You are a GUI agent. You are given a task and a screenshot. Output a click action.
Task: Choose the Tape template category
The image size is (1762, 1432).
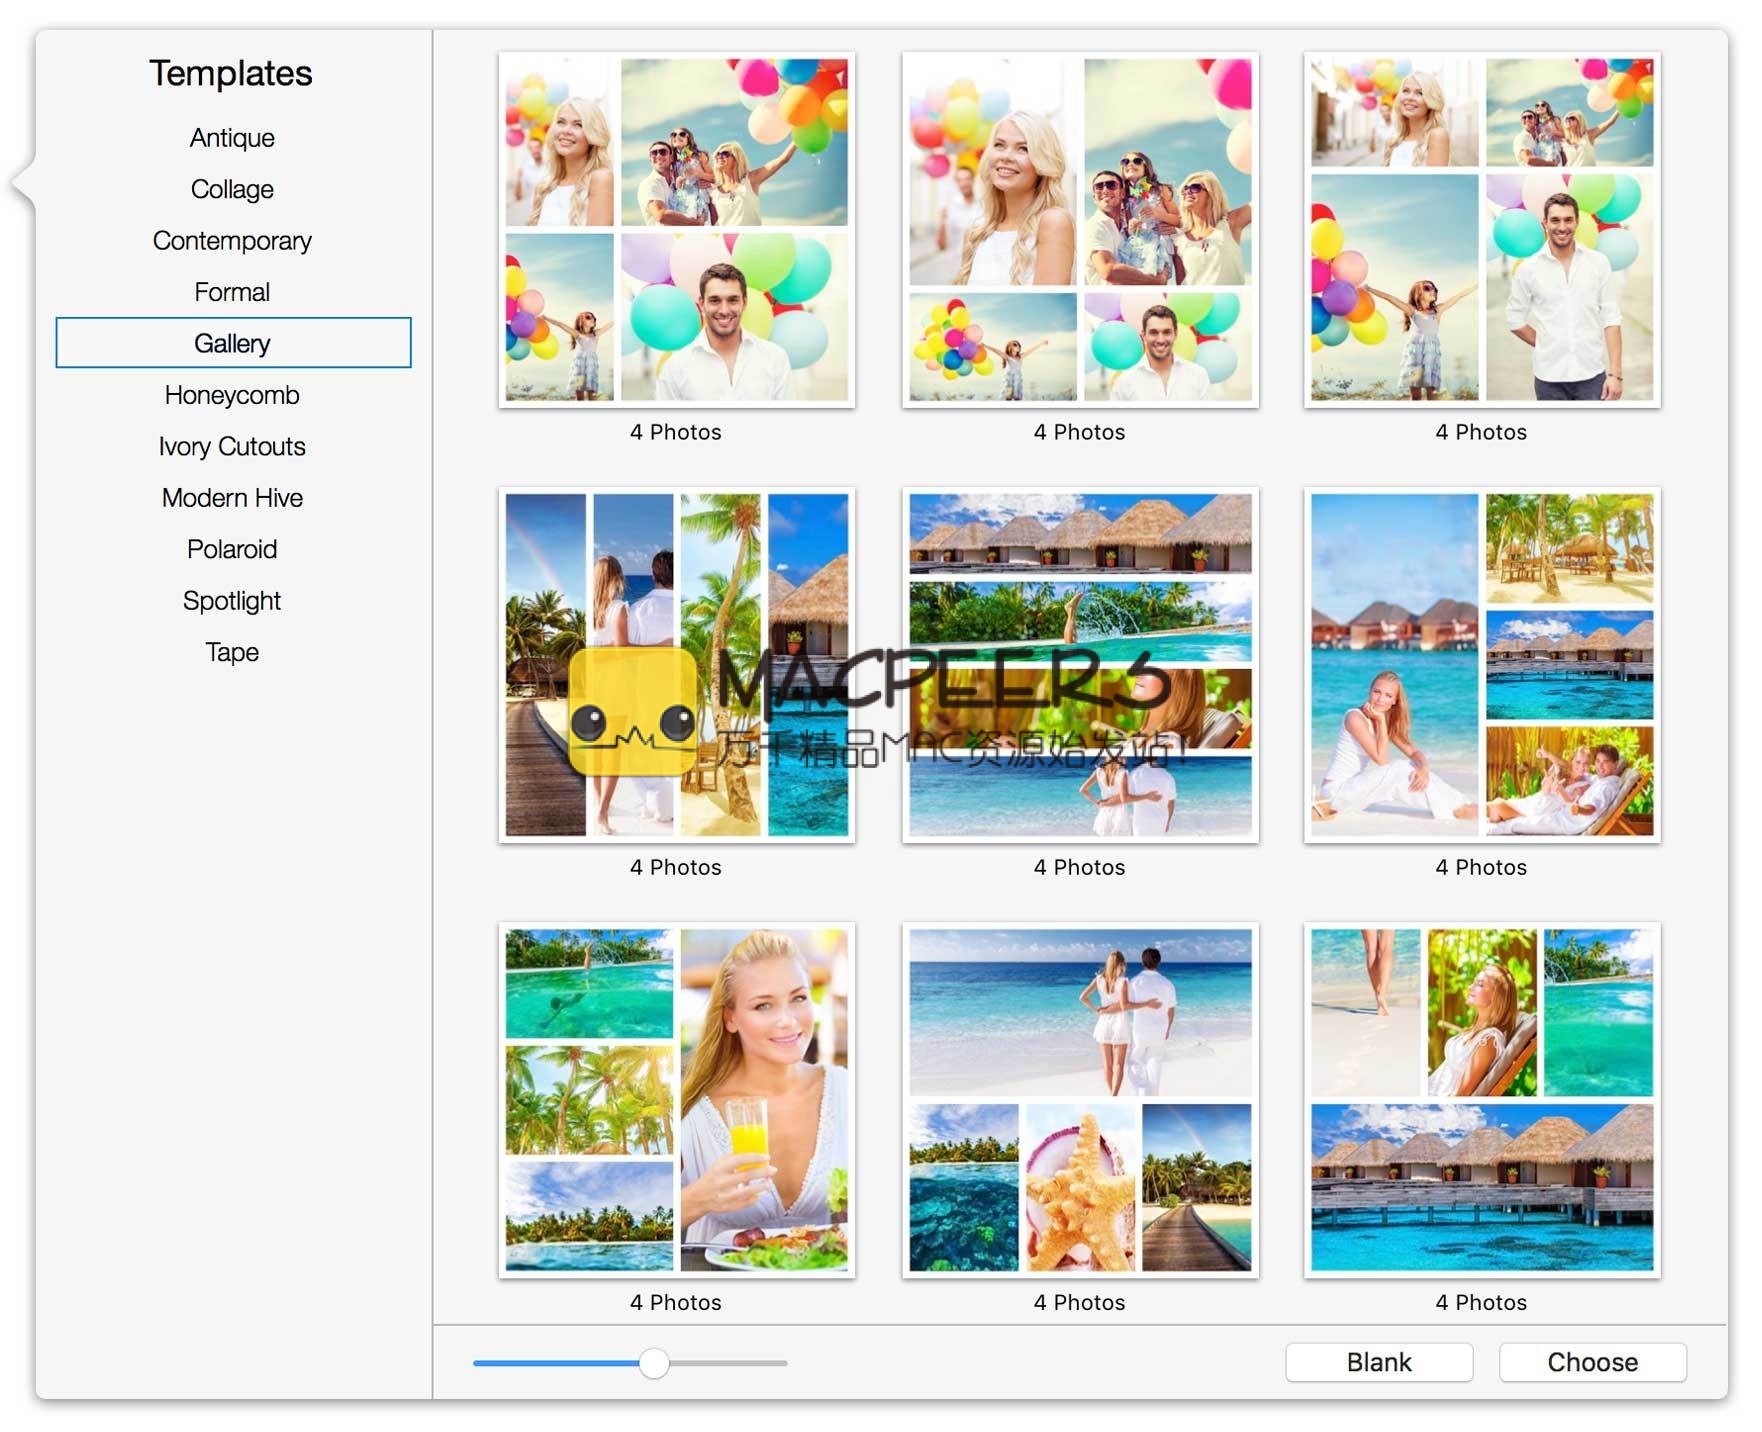pyautogui.click(x=232, y=652)
